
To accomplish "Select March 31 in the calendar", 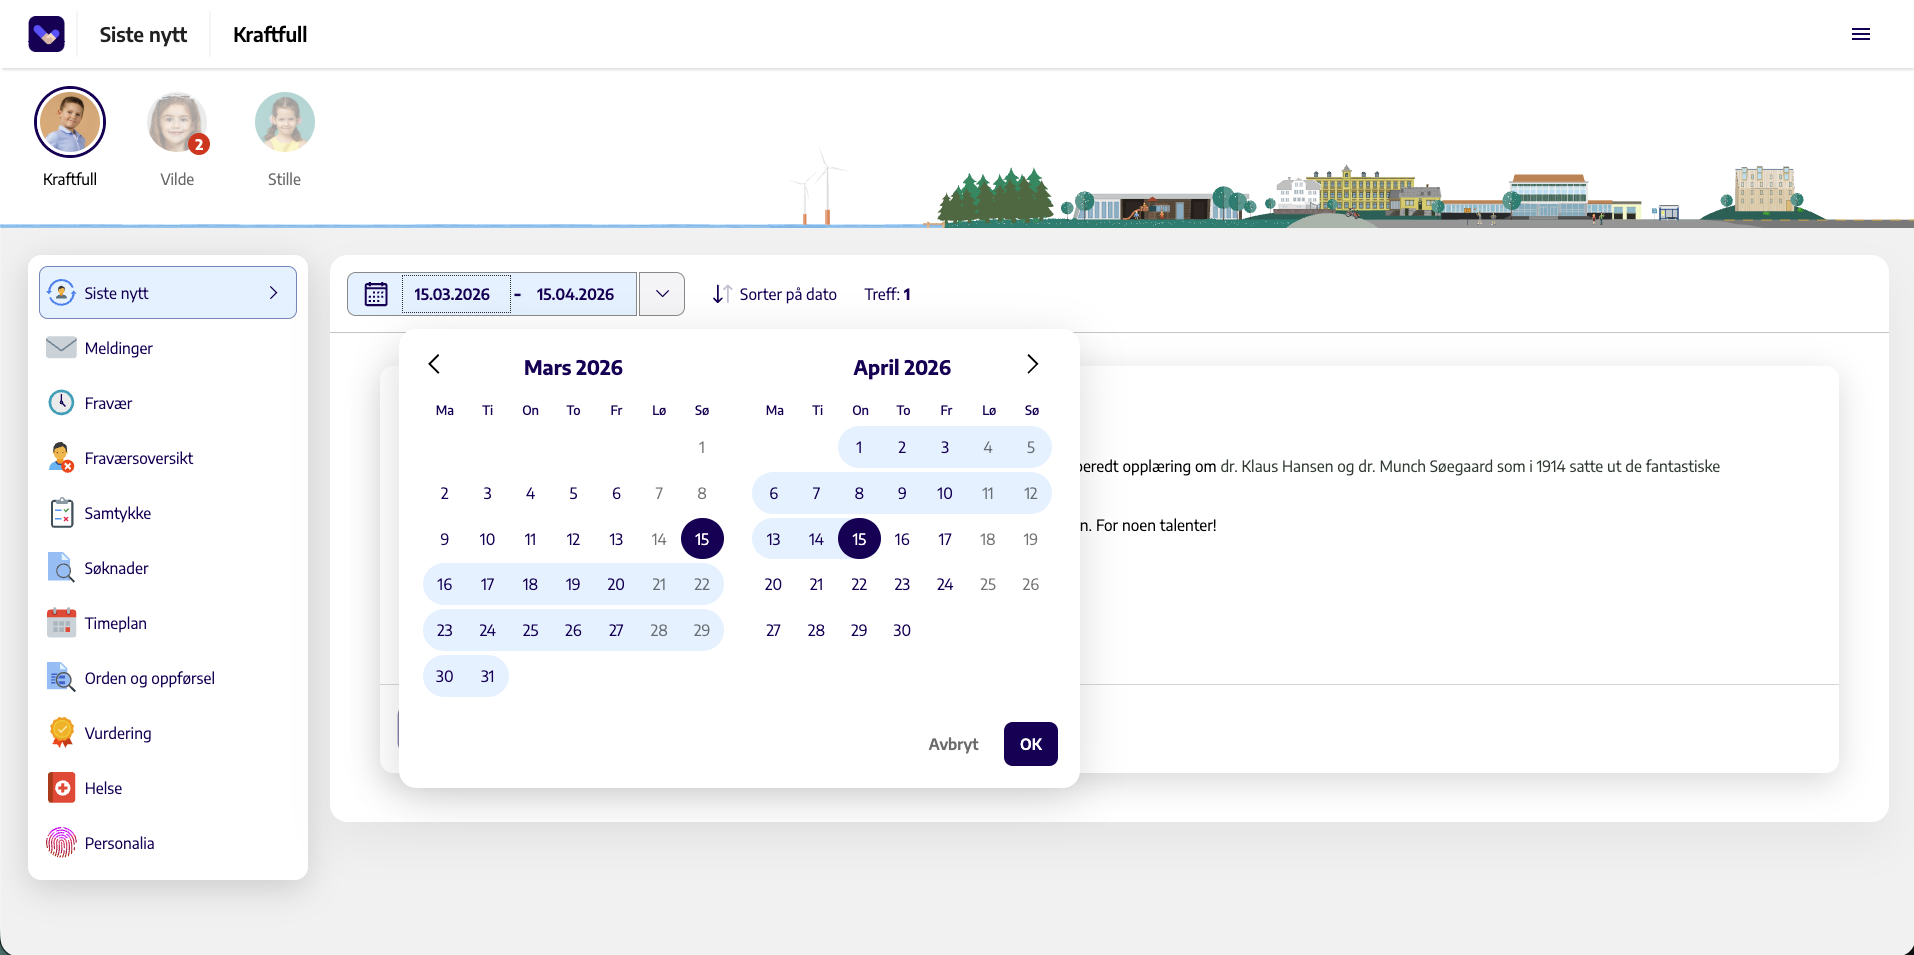I will (x=487, y=676).
